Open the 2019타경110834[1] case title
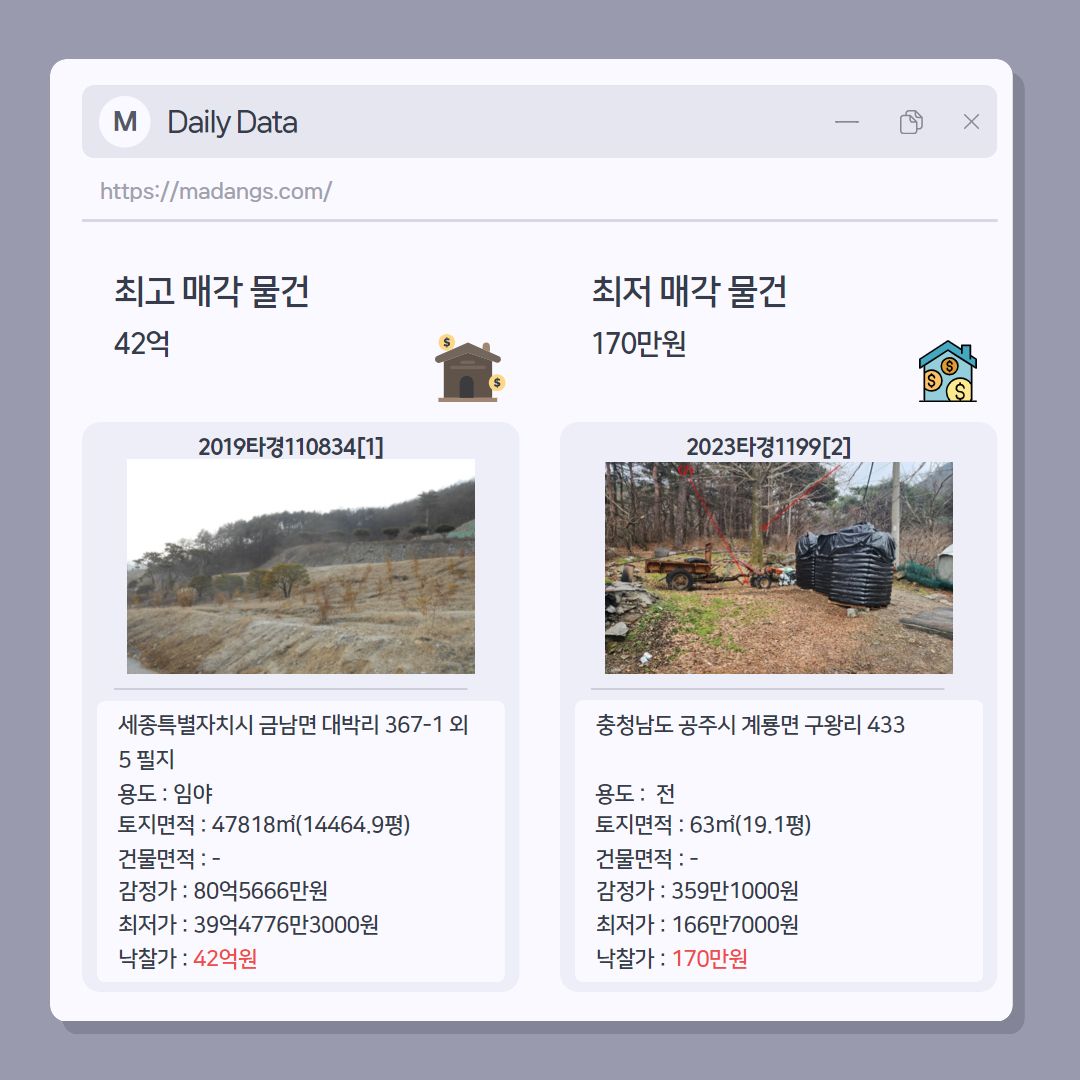 point(291,447)
